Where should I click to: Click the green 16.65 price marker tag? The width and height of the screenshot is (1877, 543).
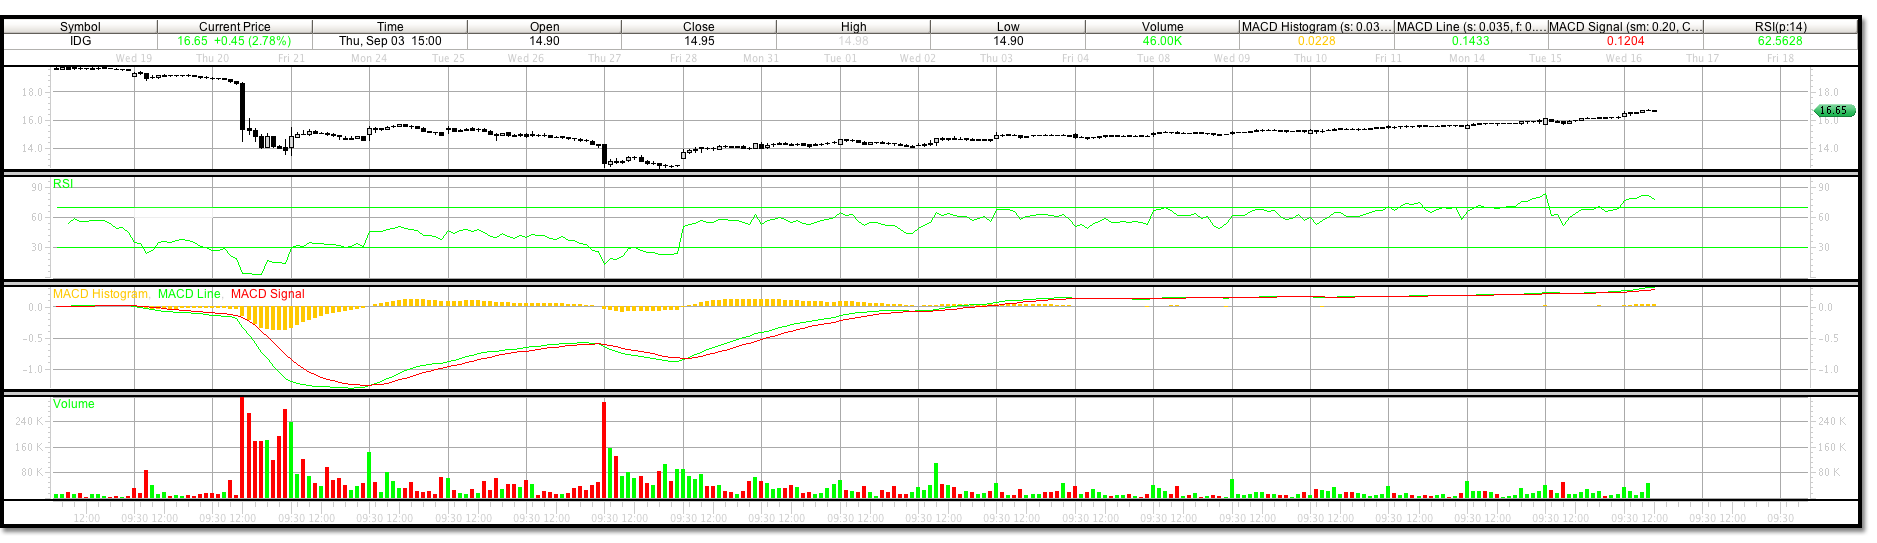coord(1833,111)
